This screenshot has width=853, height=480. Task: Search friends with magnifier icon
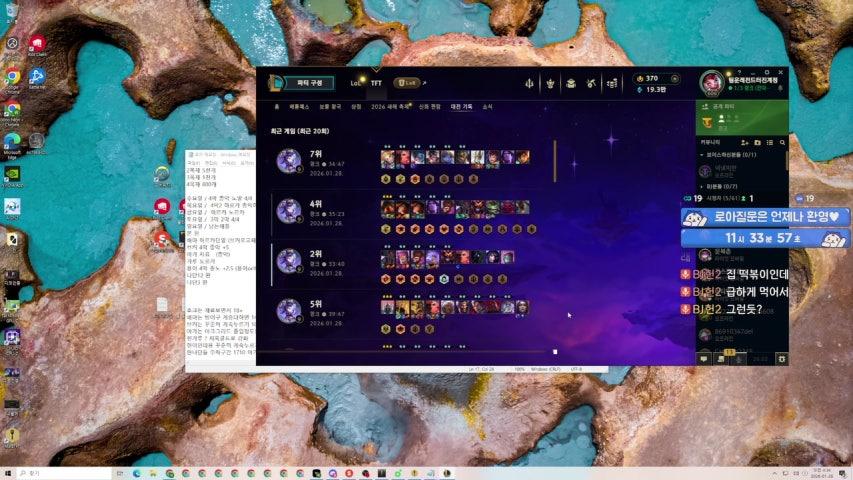pos(783,142)
